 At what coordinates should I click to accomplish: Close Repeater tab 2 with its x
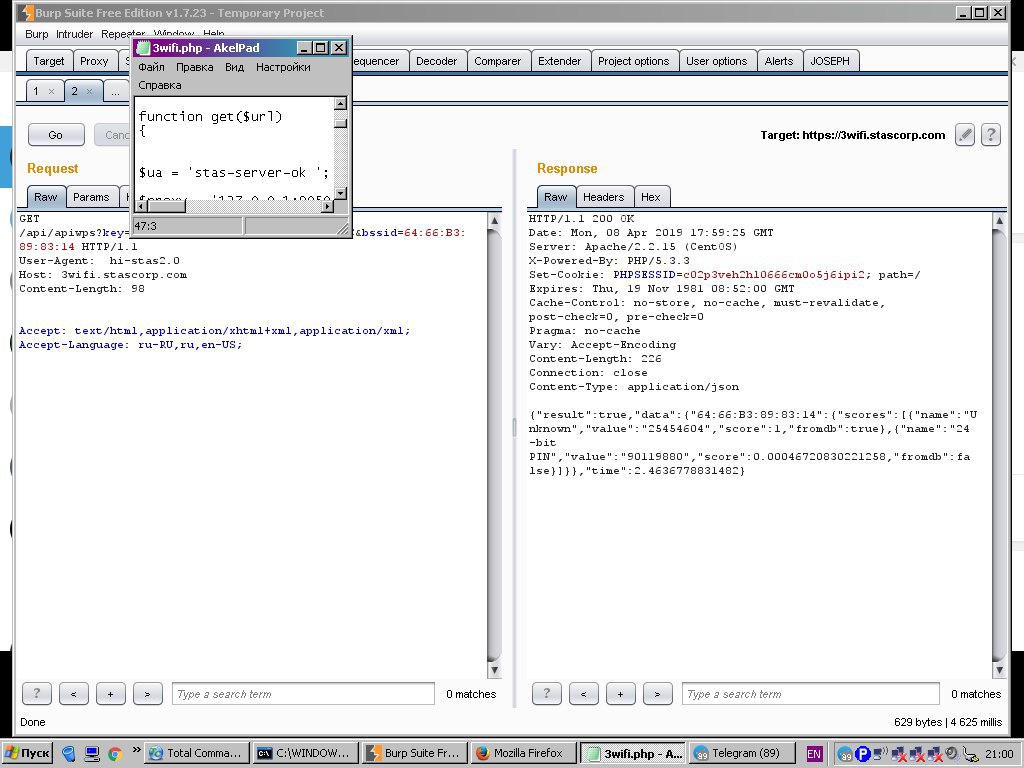[89, 91]
